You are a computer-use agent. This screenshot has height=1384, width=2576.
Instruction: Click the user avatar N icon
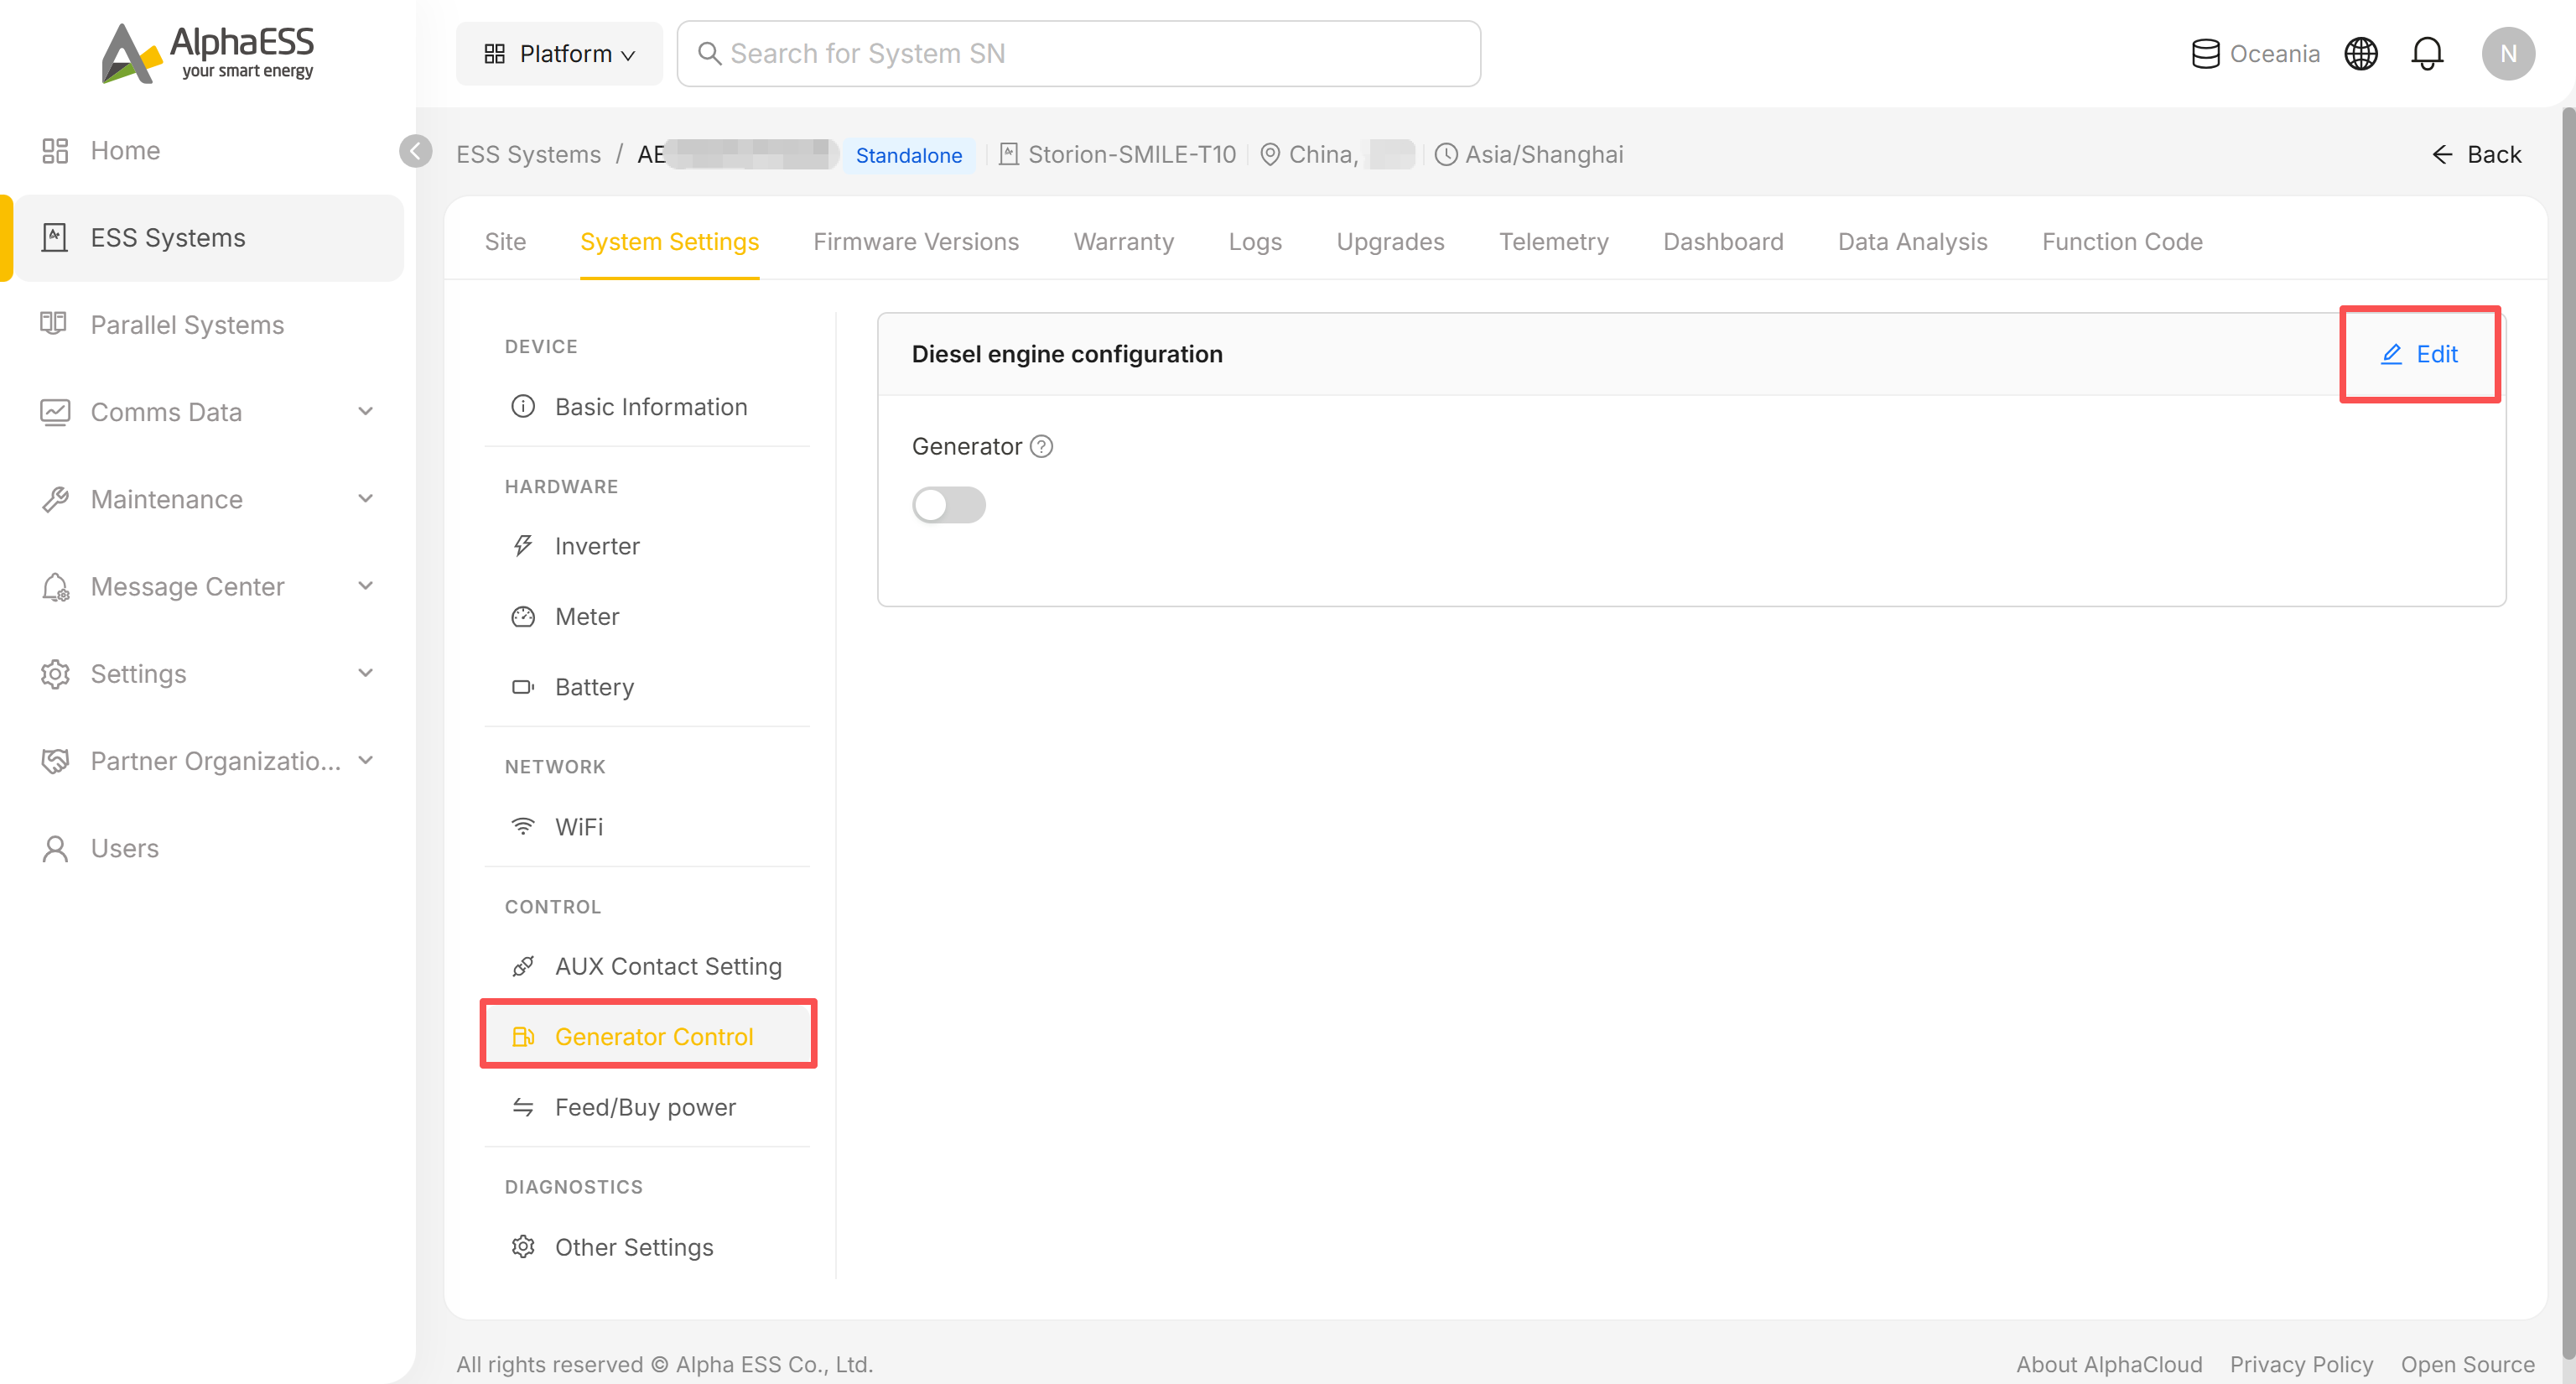[x=2508, y=54]
